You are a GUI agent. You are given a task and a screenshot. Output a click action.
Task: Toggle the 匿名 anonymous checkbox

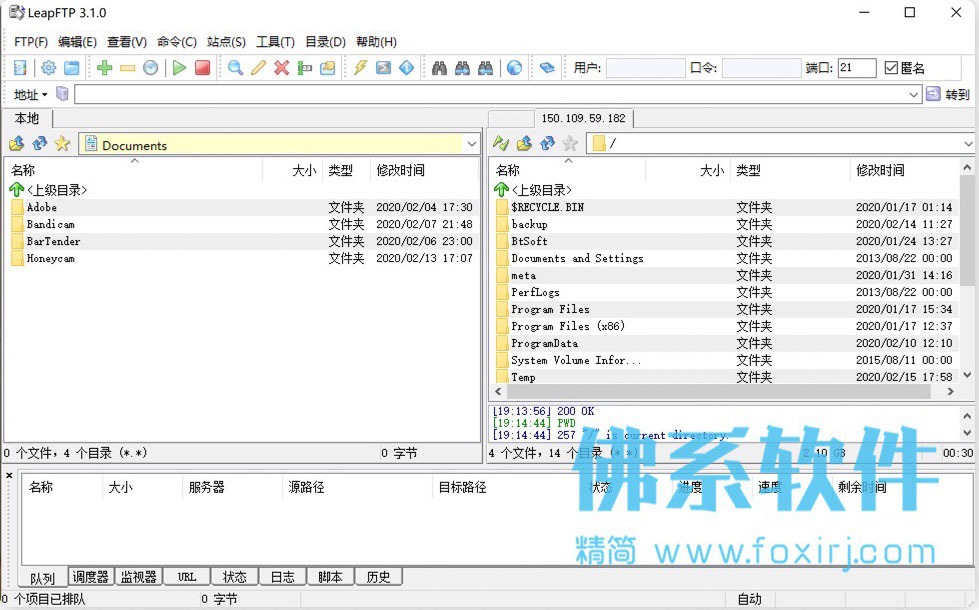point(891,67)
